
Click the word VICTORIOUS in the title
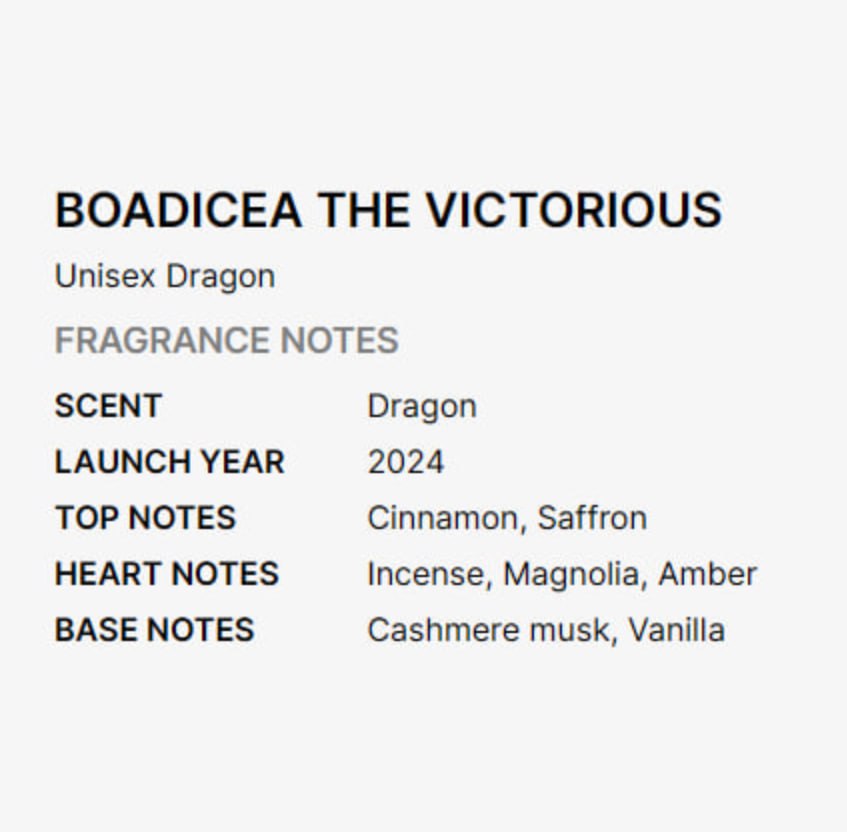click(x=573, y=211)
